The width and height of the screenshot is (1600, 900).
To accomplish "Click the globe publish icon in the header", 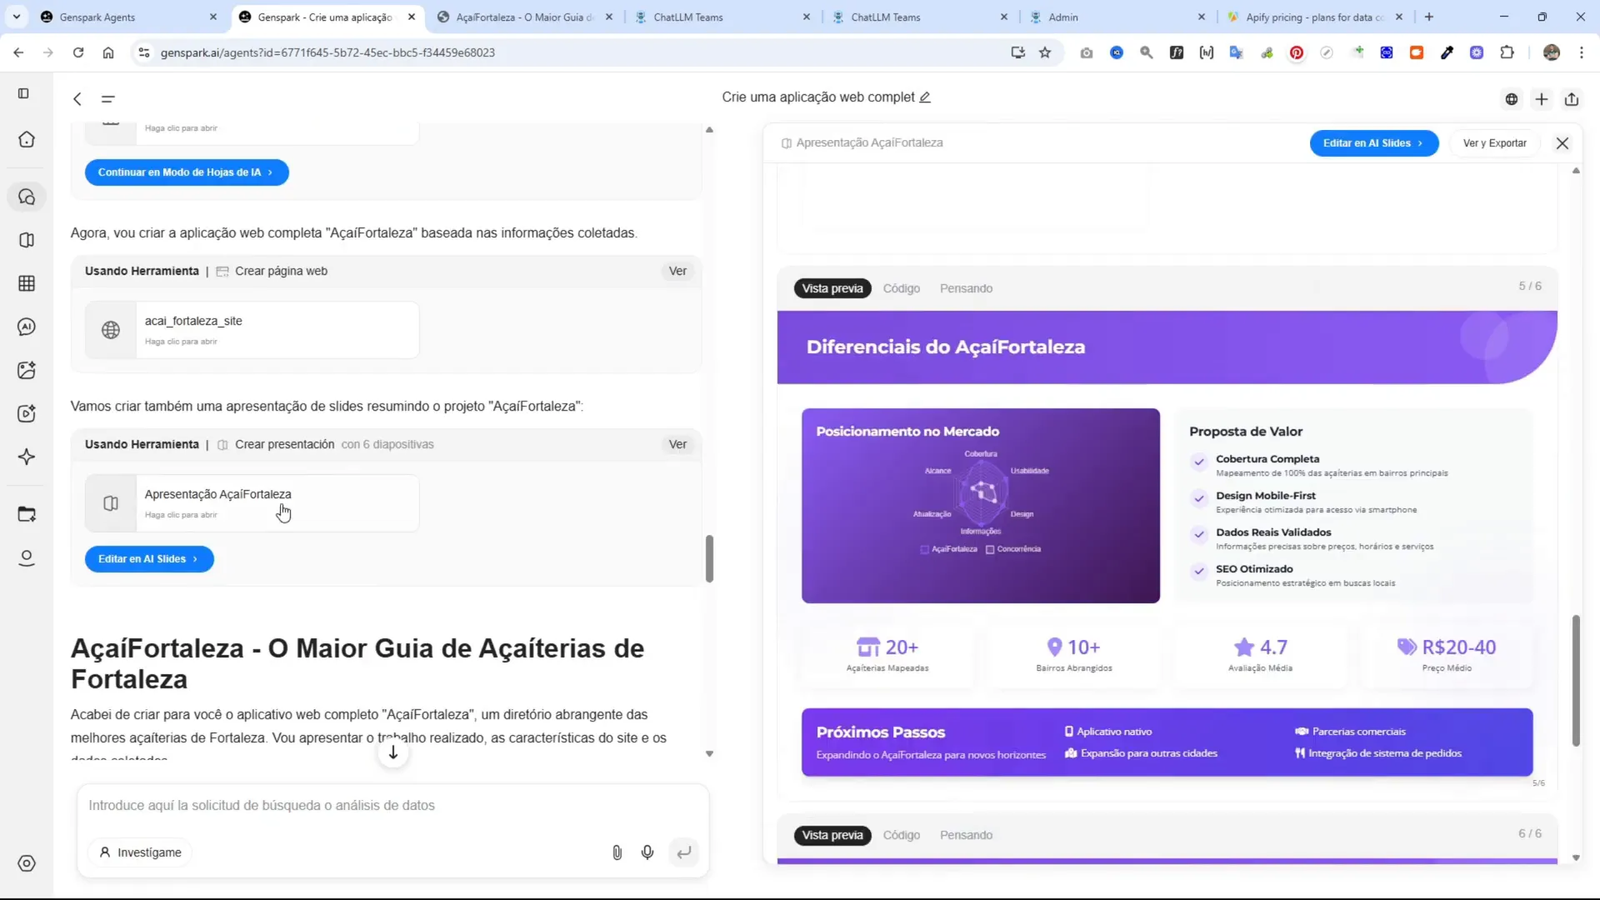I will (x=1511, y=99).
